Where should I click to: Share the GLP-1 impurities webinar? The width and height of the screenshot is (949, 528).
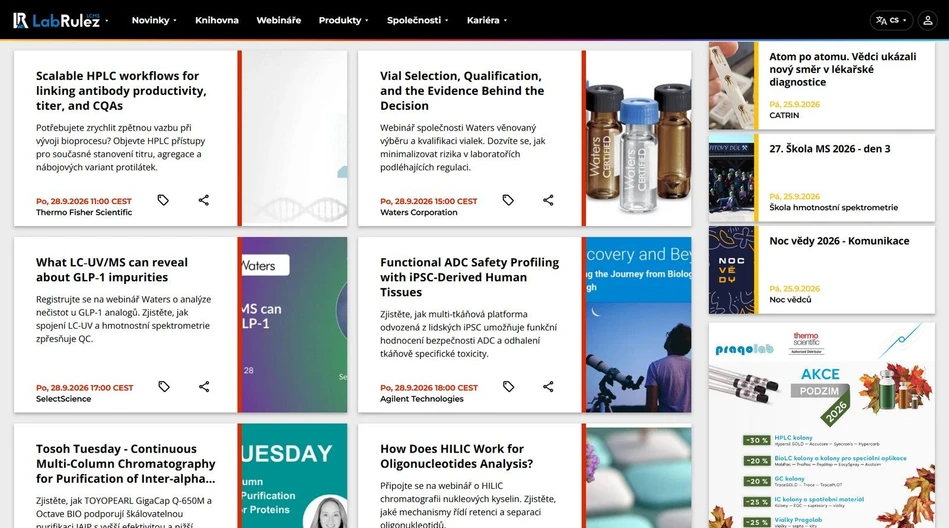(x=204, y=386)
